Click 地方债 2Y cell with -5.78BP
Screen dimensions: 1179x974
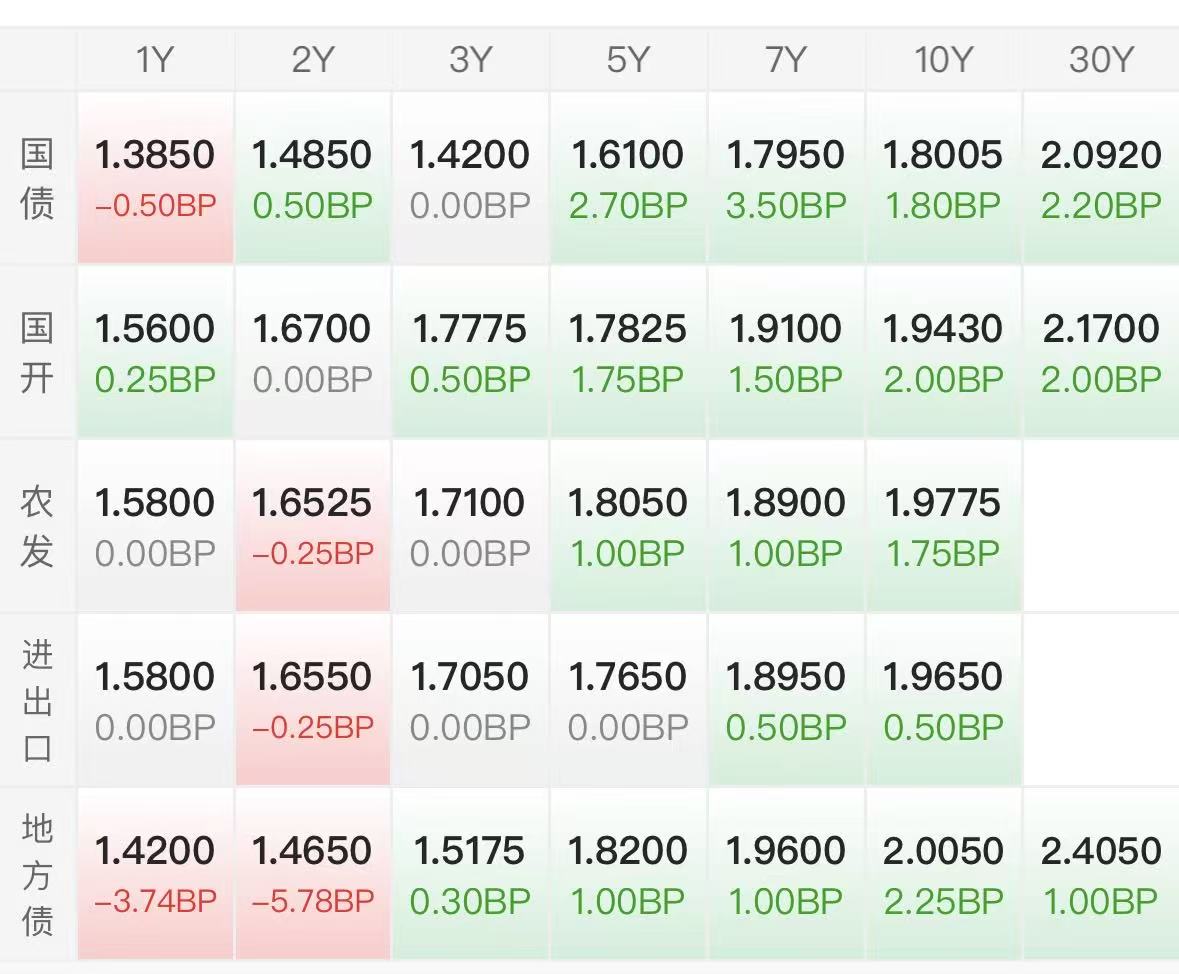point(313,874)
